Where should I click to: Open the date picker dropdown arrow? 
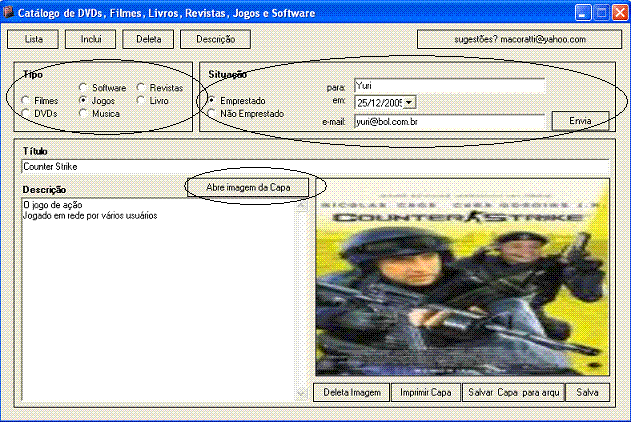coord(409,103)
